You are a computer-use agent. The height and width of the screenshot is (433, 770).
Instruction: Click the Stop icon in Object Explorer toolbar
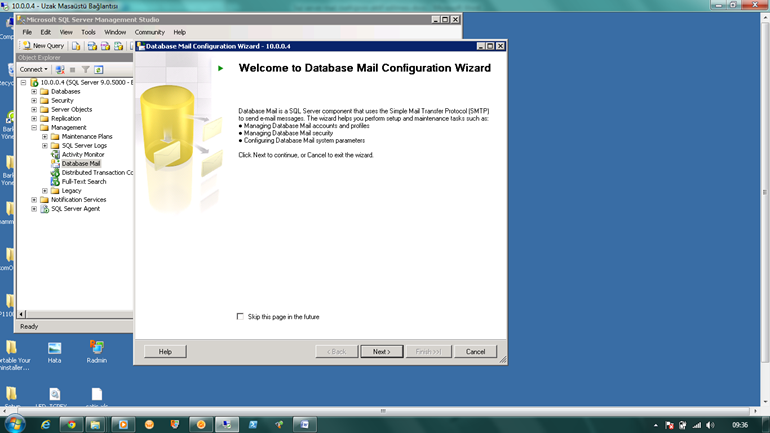73,70
